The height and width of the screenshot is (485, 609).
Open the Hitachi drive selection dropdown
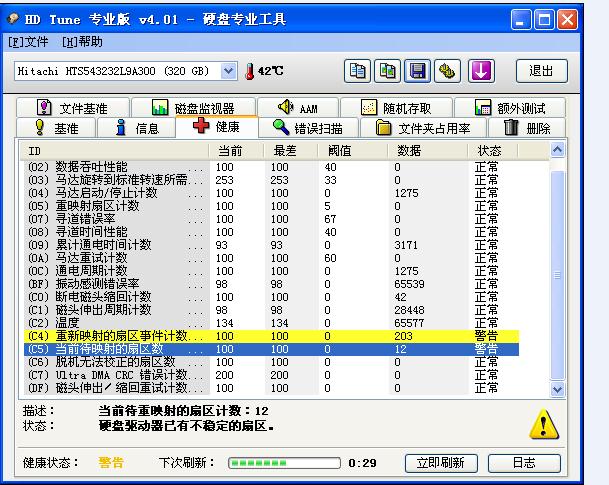click(228, 71)
